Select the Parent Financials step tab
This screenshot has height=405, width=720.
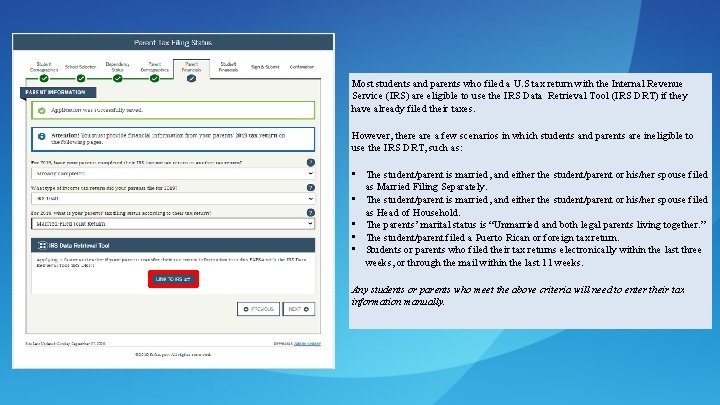(191, 67)
